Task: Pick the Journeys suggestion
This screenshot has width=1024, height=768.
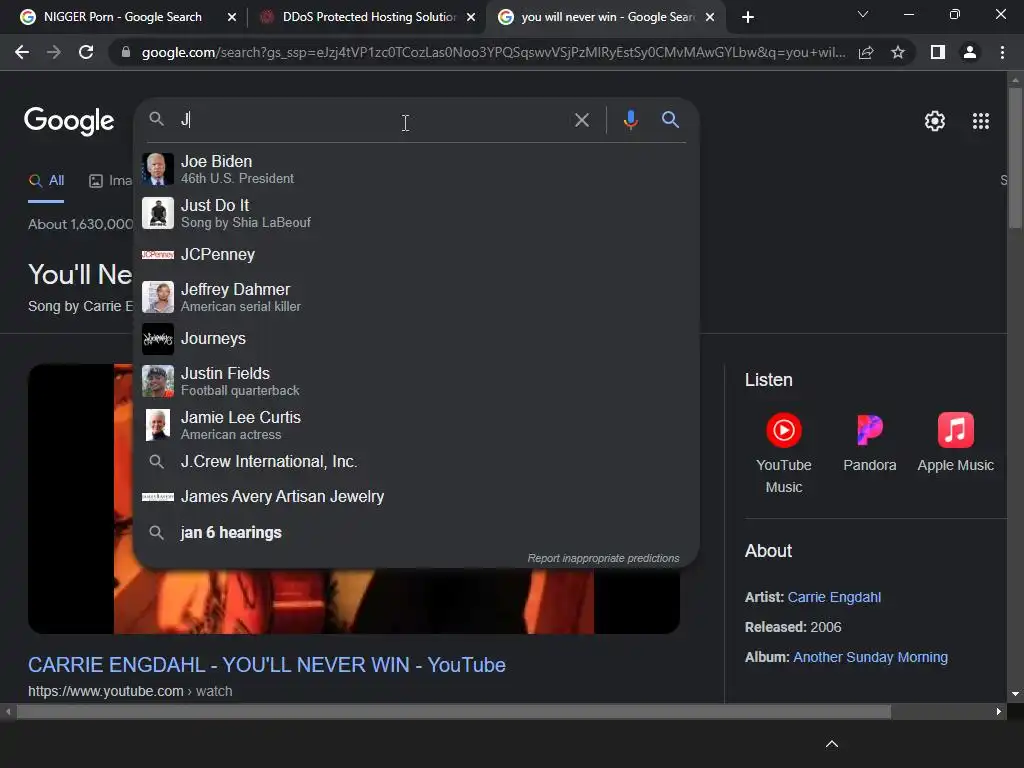Action: 416,338
